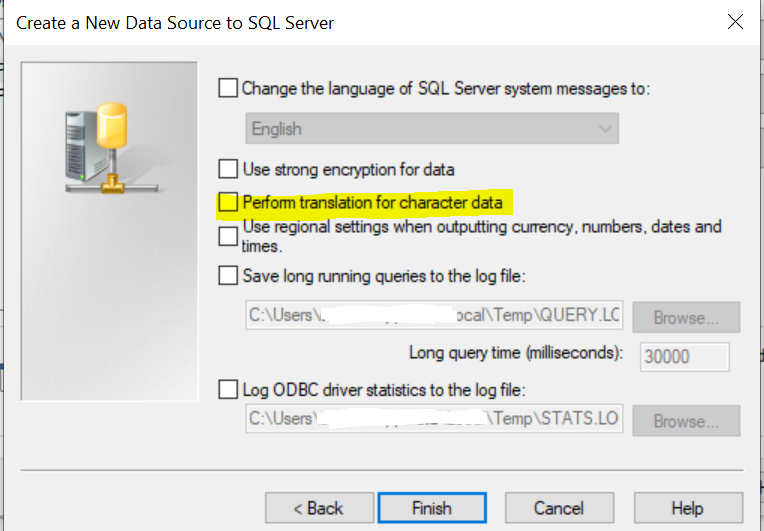Browse for the query log file
The height and width of the screenshot is (531, 764).
(x=686, y=318)
